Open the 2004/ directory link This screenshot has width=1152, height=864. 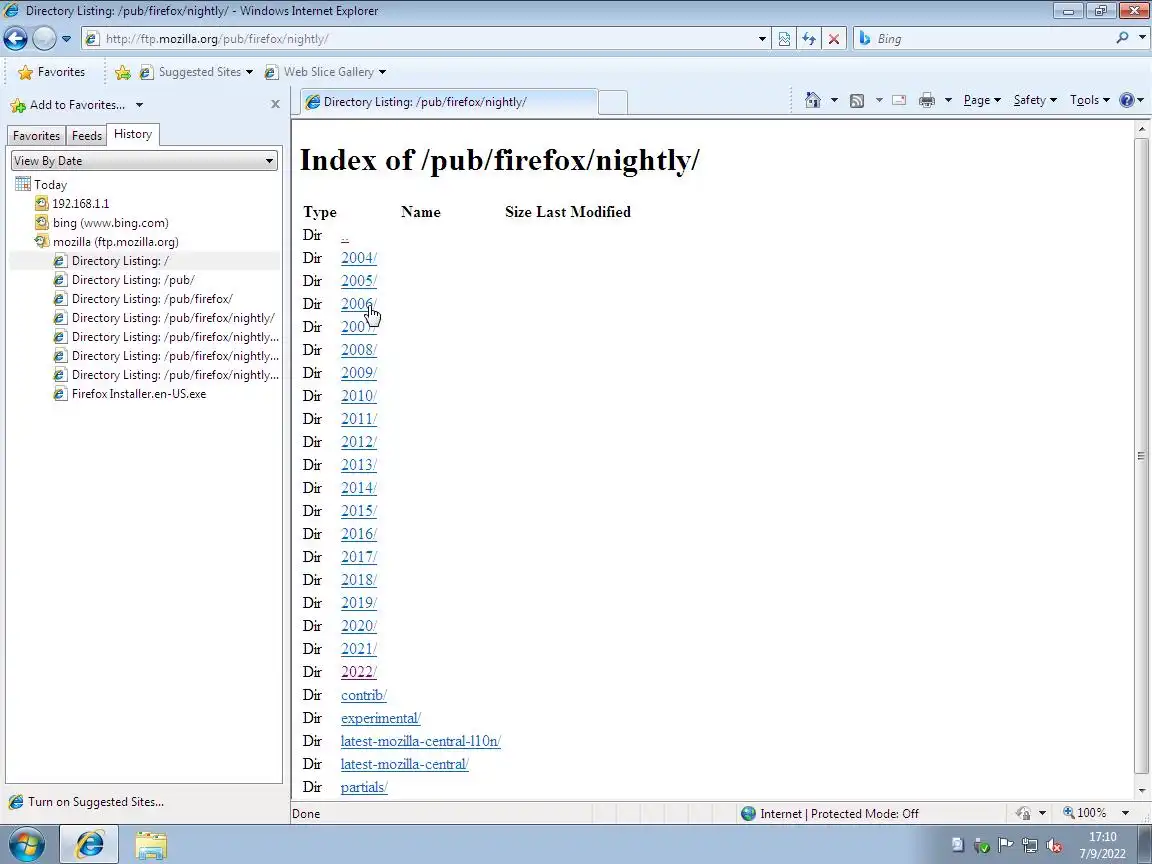tap(359, 258)
